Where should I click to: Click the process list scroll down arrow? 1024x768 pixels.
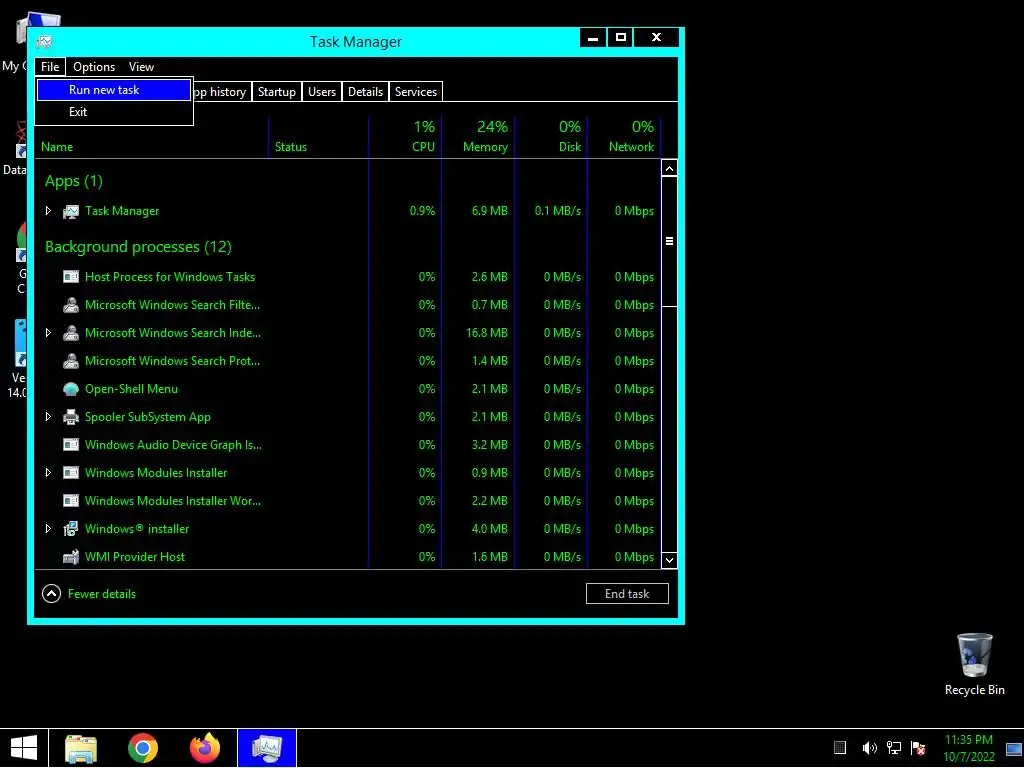[x=669, y=560]
